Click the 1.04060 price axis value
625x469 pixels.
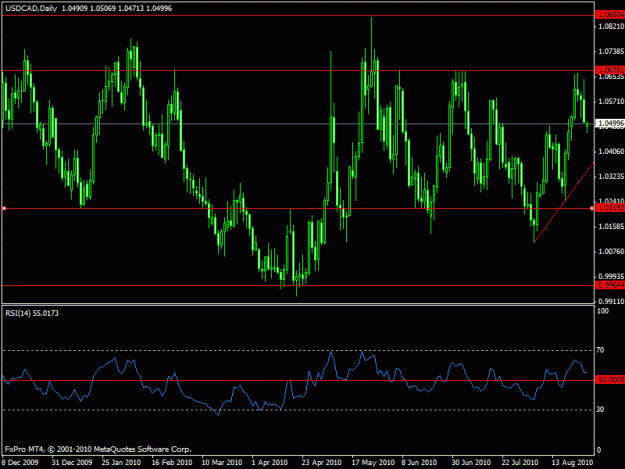point(611,151)
